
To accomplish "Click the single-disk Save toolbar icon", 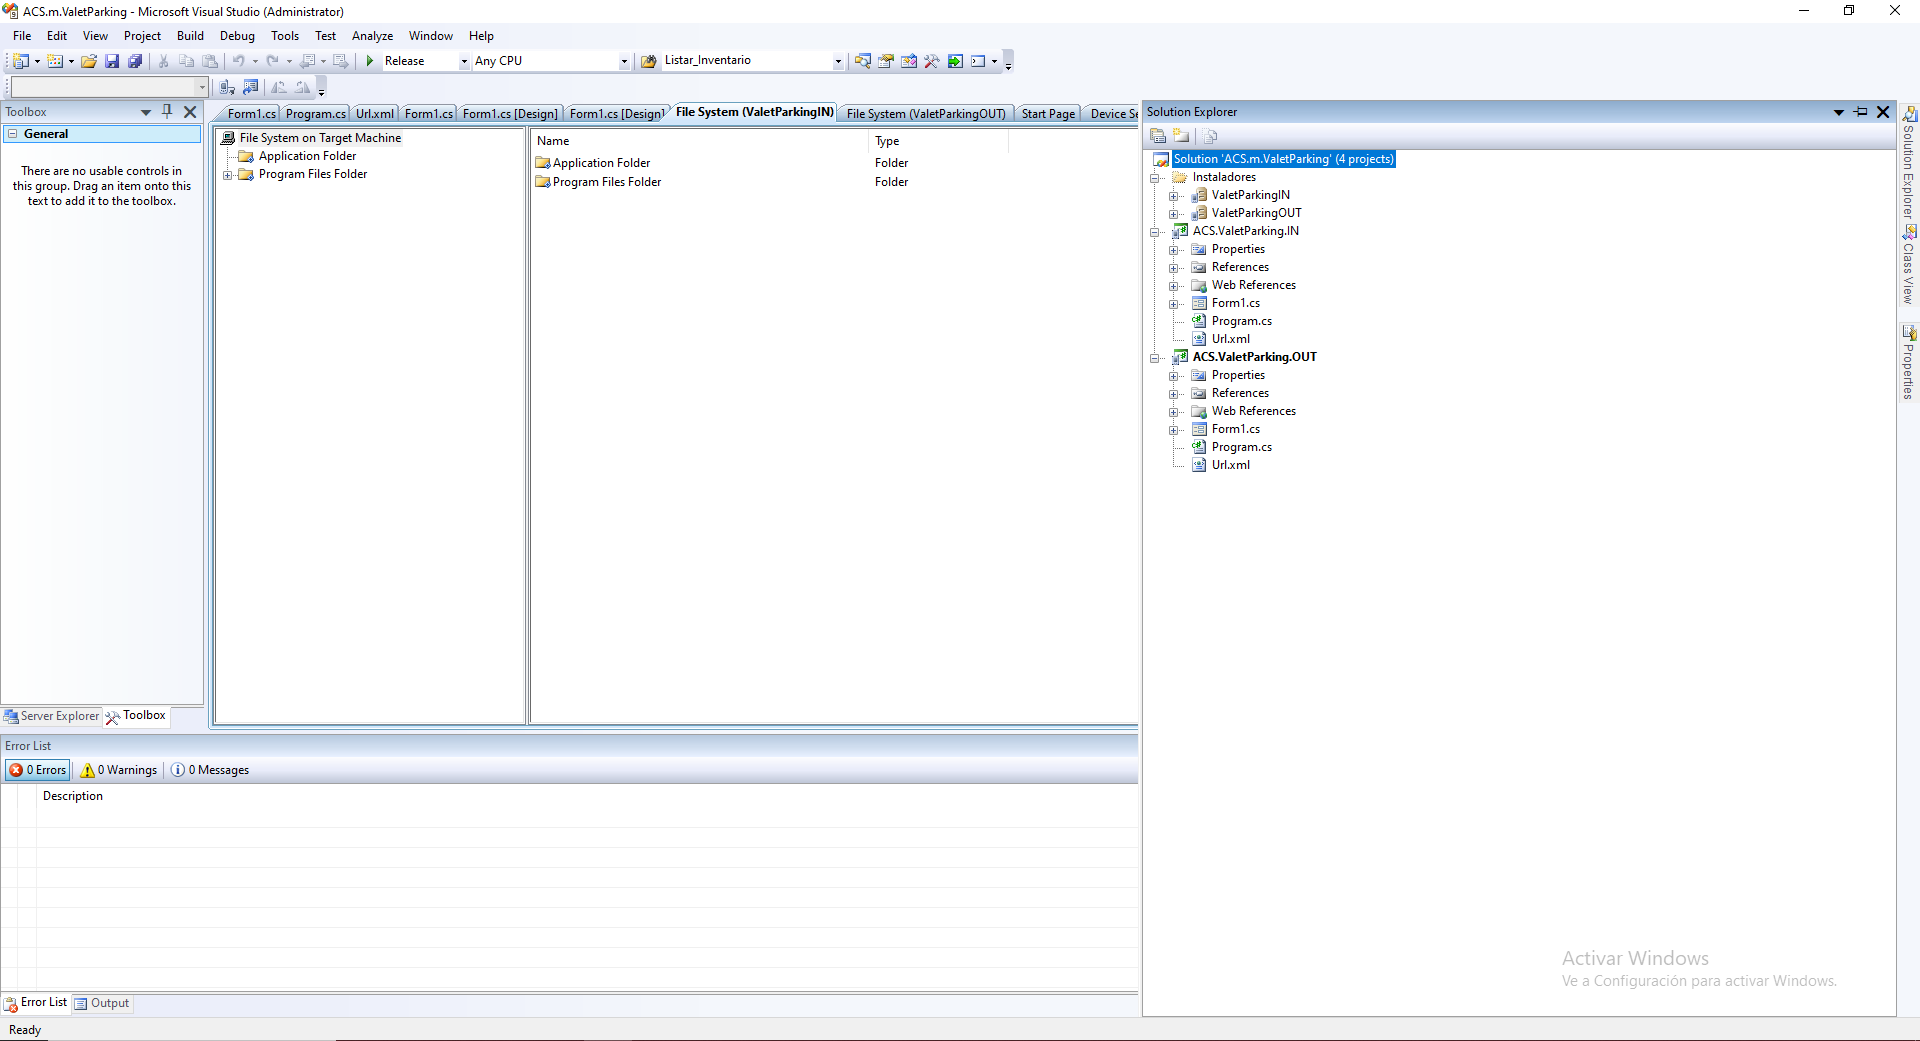I will coord(112,61).
